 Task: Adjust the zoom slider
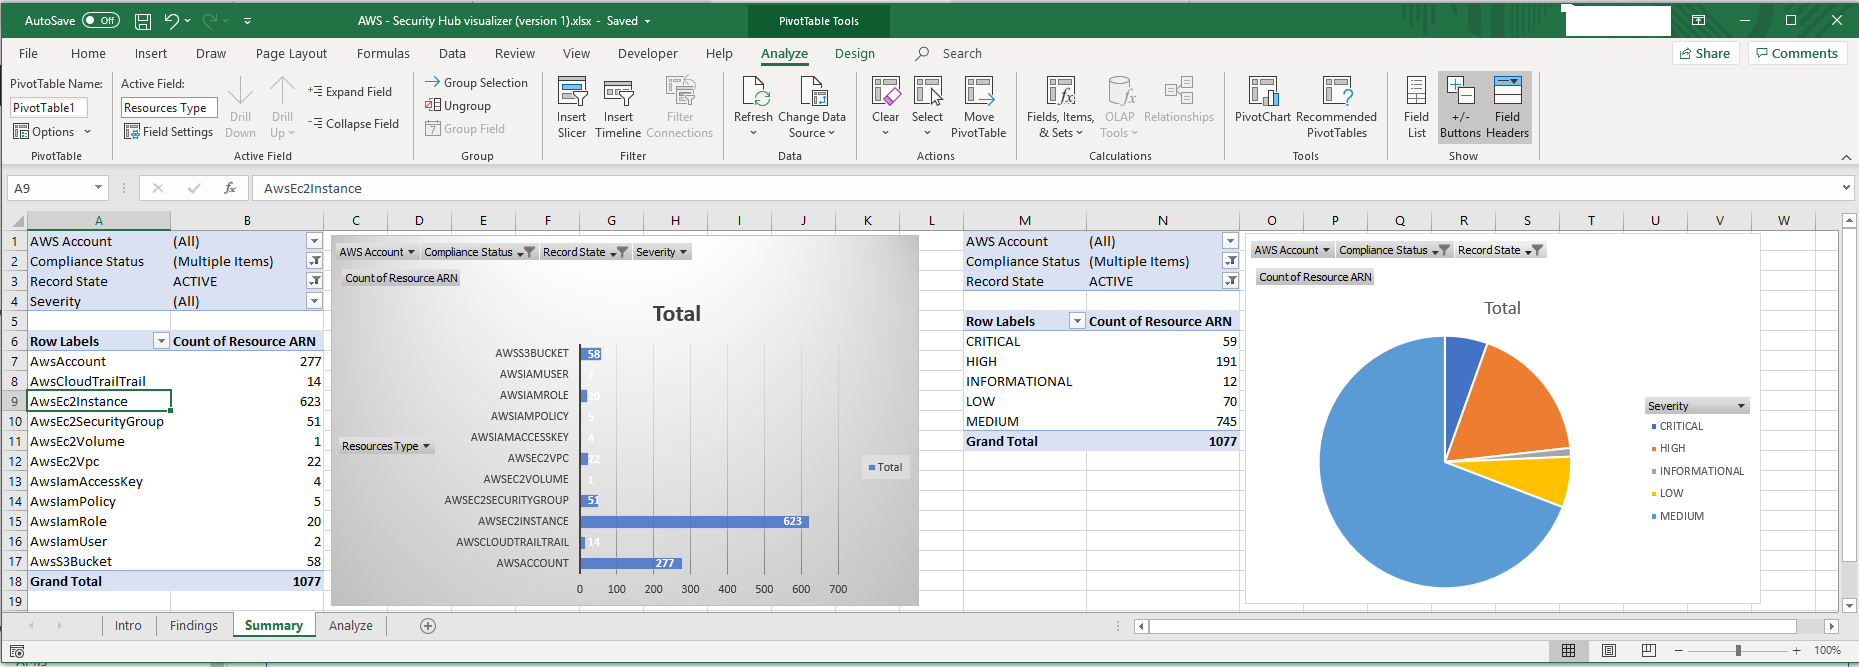pos(1738,650)
